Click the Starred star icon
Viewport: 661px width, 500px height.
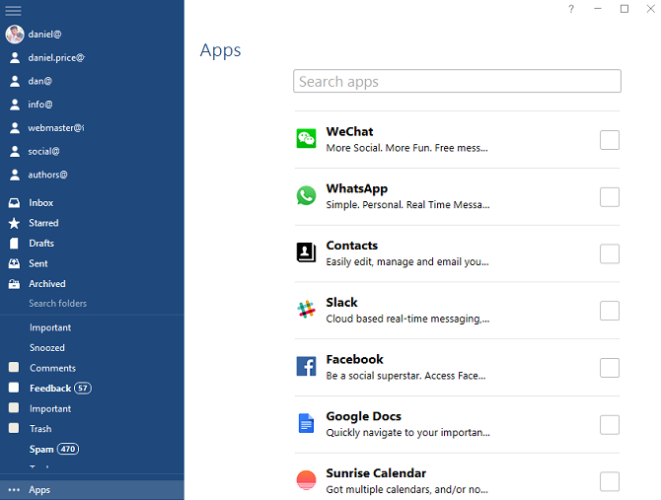[x=14, y=223]
